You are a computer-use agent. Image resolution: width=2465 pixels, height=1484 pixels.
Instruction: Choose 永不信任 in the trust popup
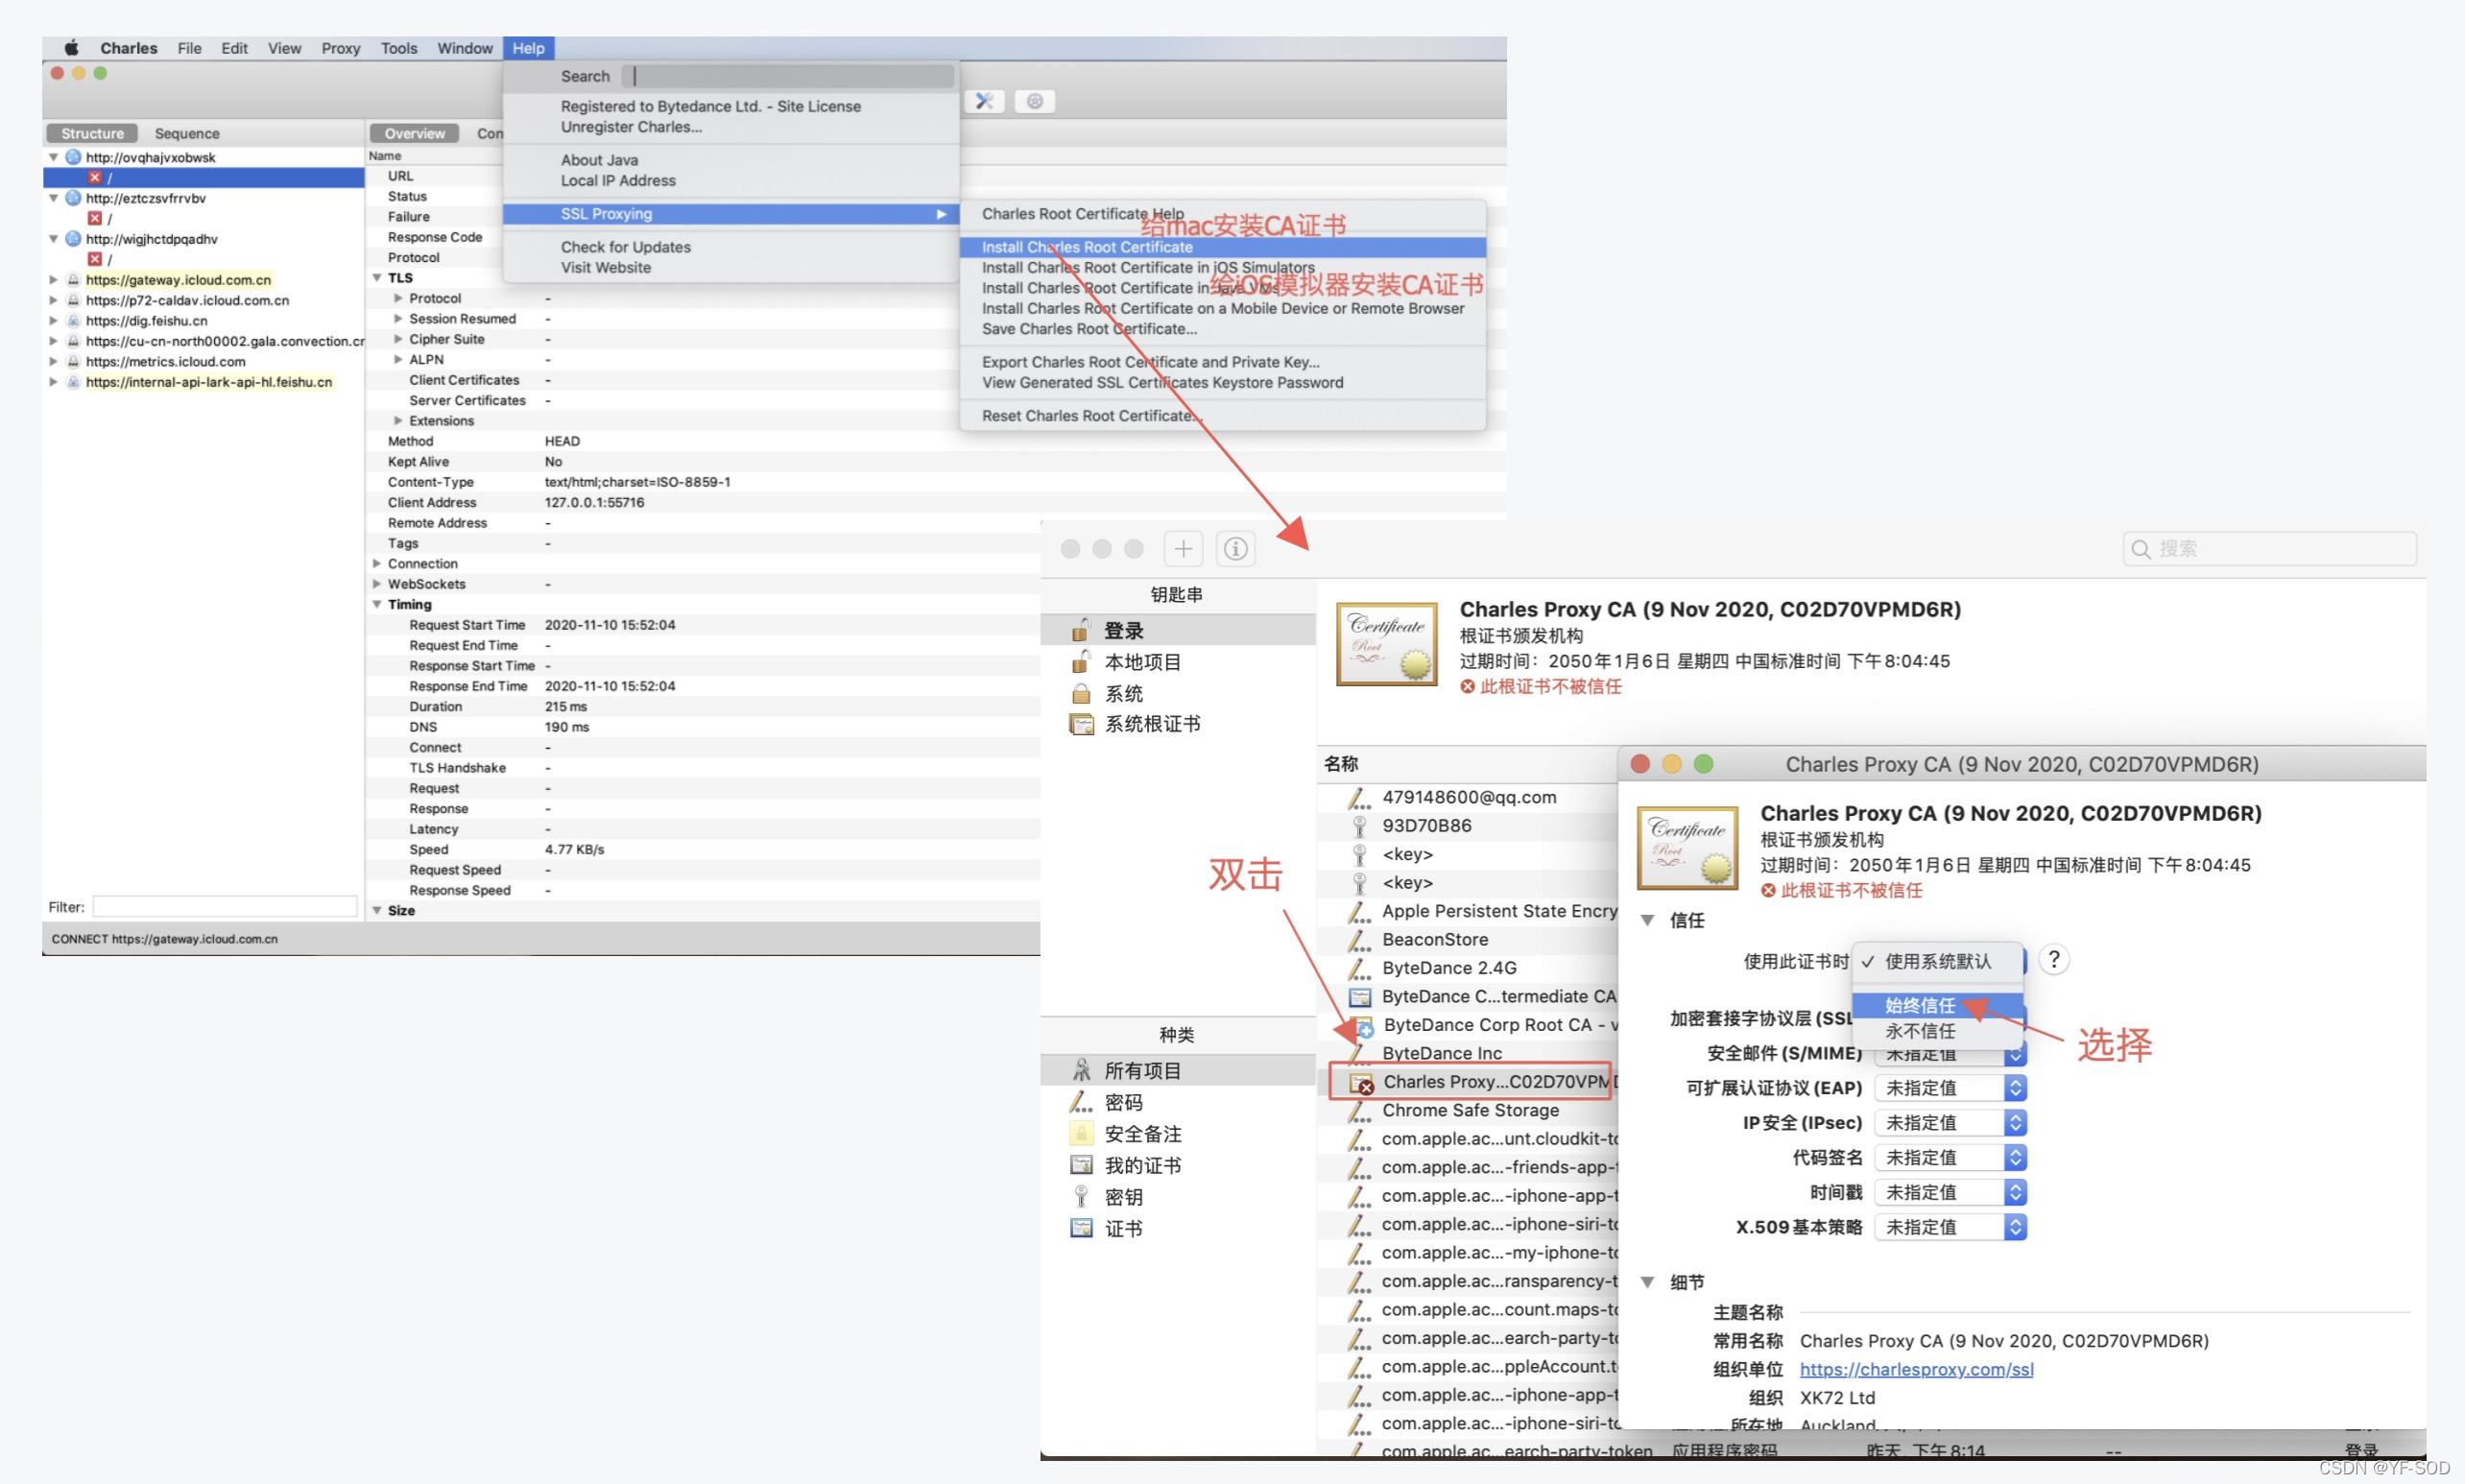click(x=1938, y=1031)
